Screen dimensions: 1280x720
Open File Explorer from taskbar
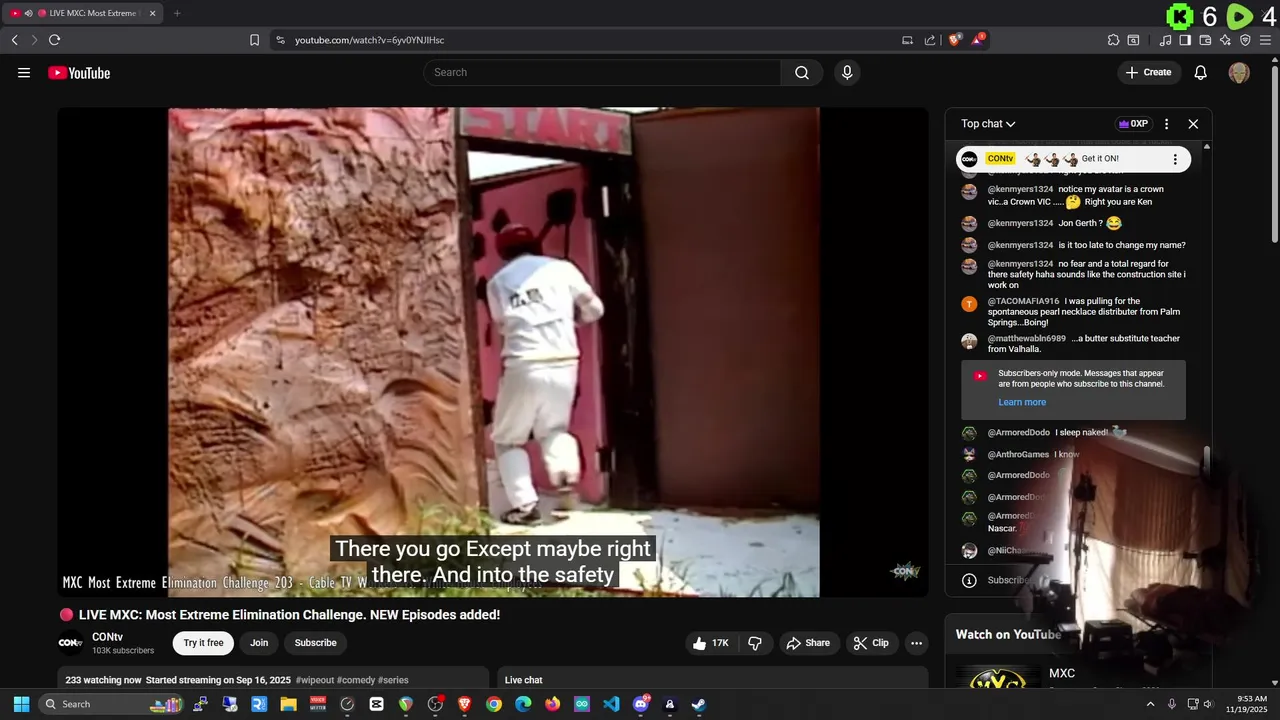coord(288,704)
